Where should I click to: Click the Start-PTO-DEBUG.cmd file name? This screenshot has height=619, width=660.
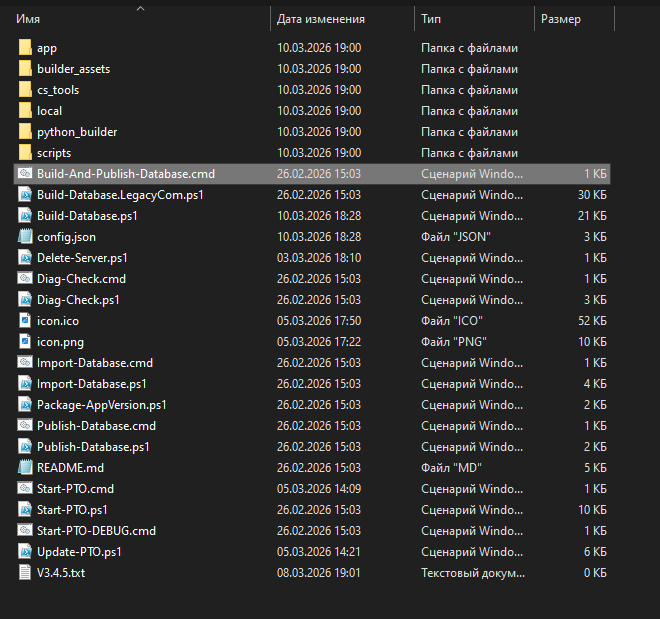pyautogui.click(x=96, y=531)
